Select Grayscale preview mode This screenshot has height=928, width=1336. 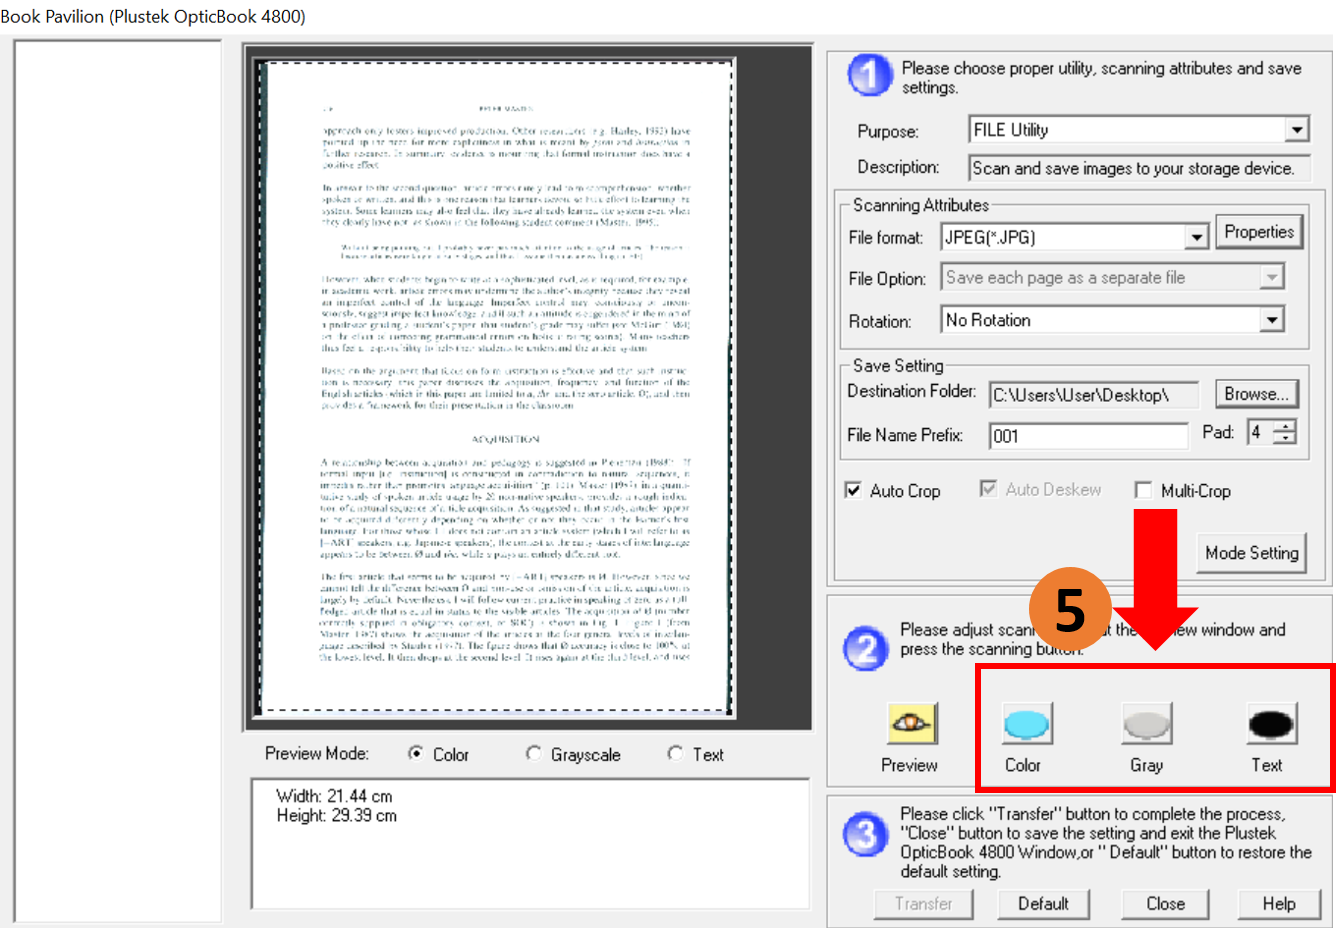[x=534, y=754]
